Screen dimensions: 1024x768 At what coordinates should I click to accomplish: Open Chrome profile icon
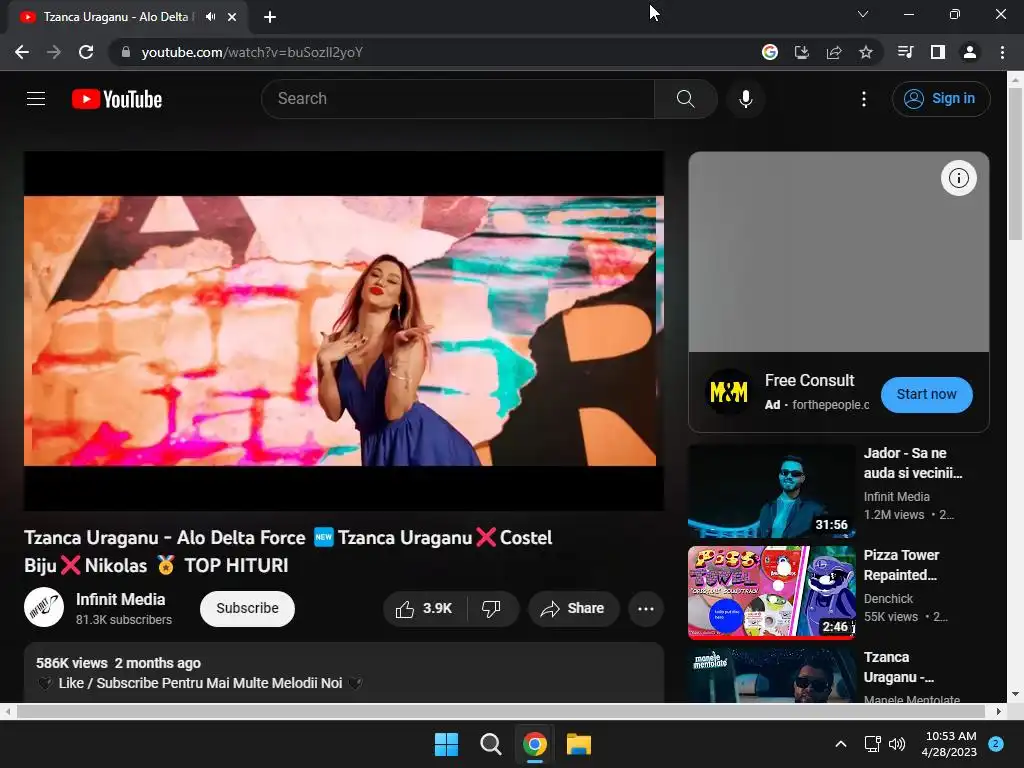[x=969, y=52]
